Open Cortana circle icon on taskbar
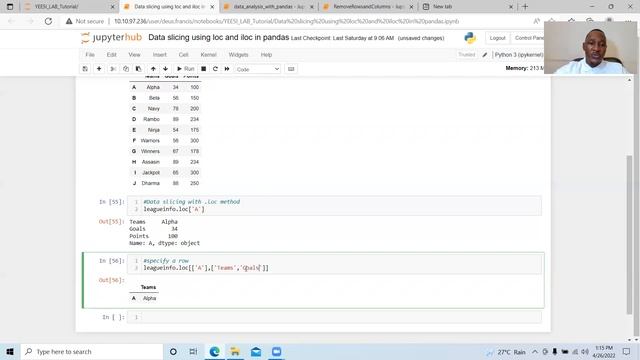This screenshot has height=360, width=640. tap(173, 351)
